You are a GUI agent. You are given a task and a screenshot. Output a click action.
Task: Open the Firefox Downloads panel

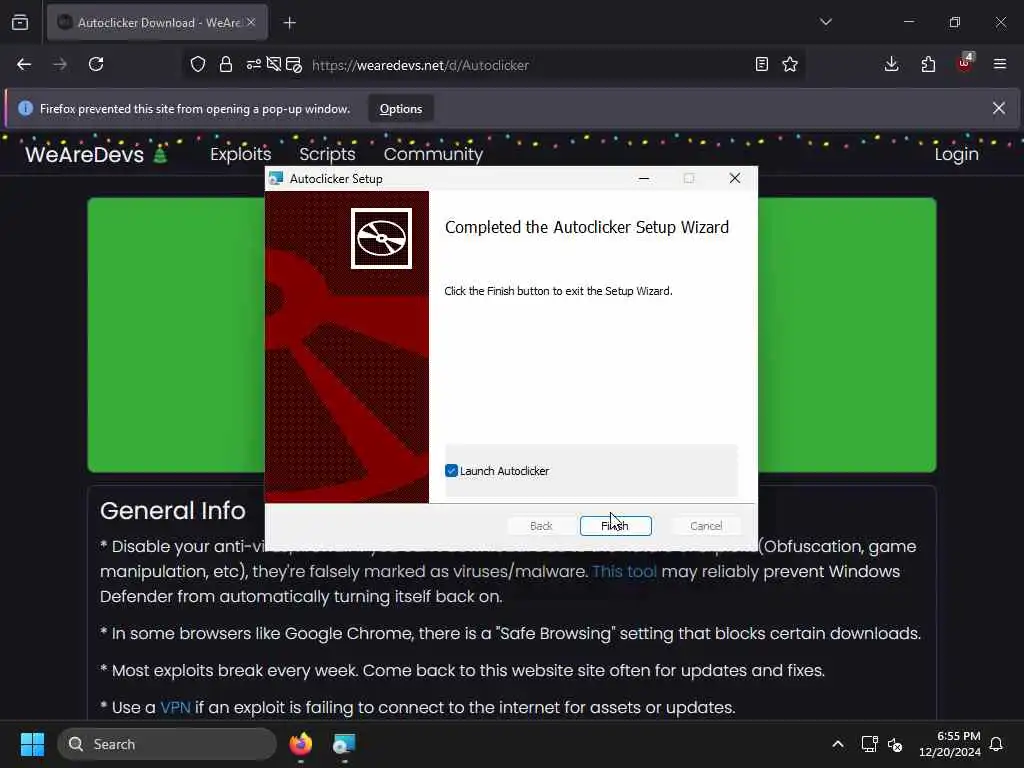891,64
